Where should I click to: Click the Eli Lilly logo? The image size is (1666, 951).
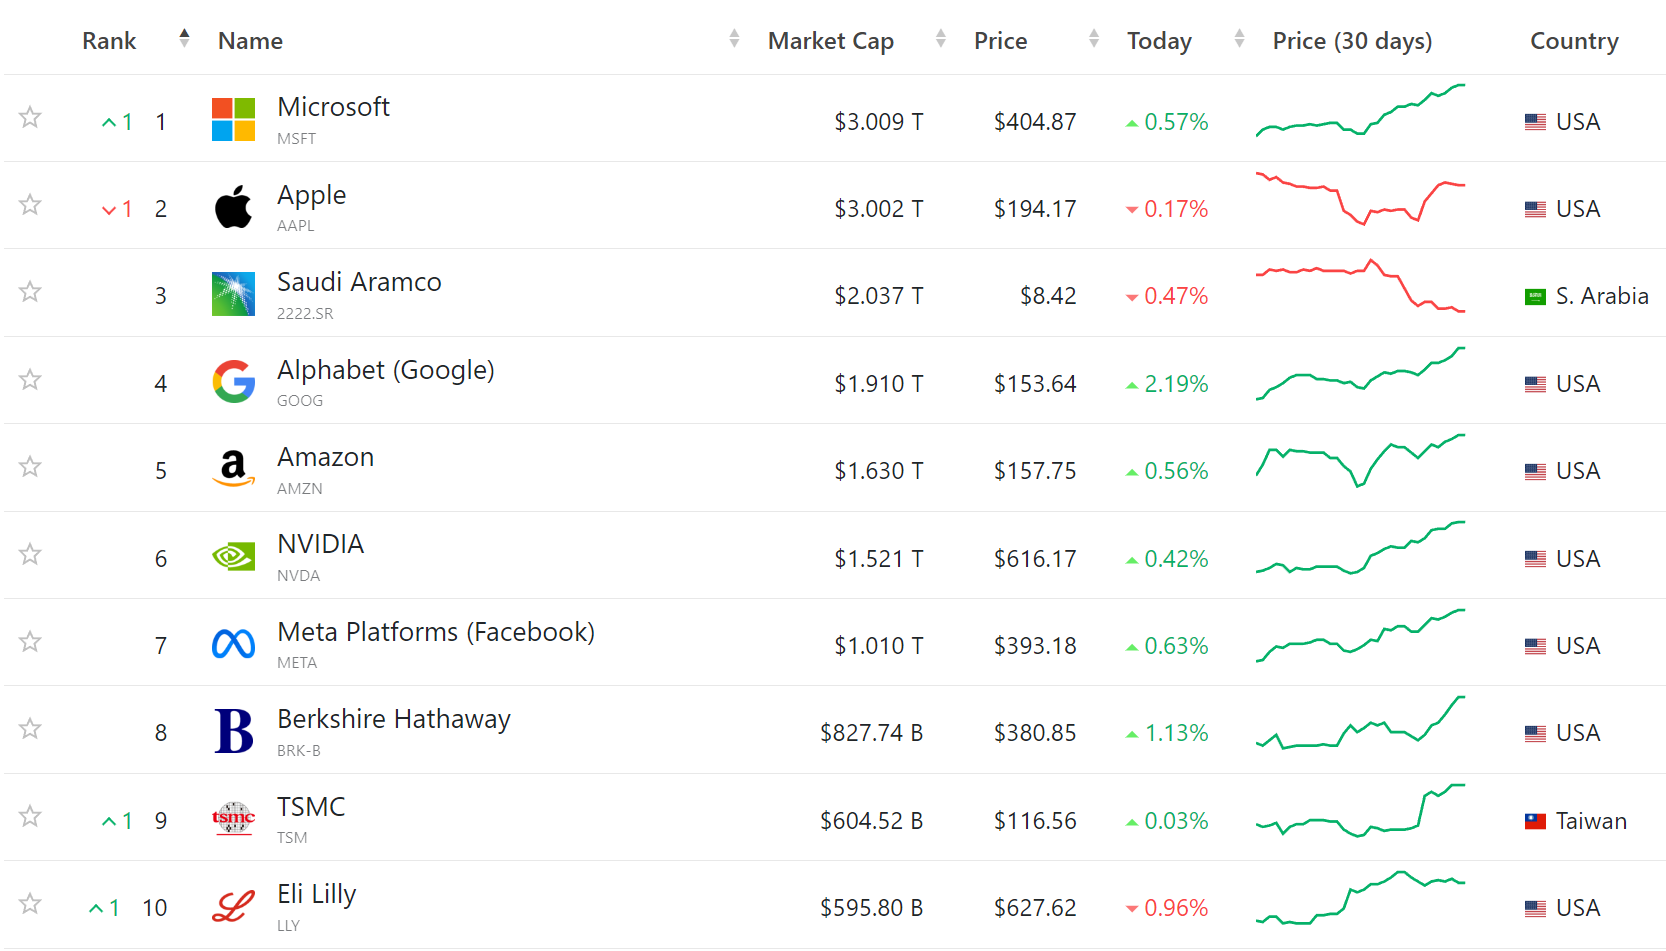pyautogui.click(x=233, y=907)
